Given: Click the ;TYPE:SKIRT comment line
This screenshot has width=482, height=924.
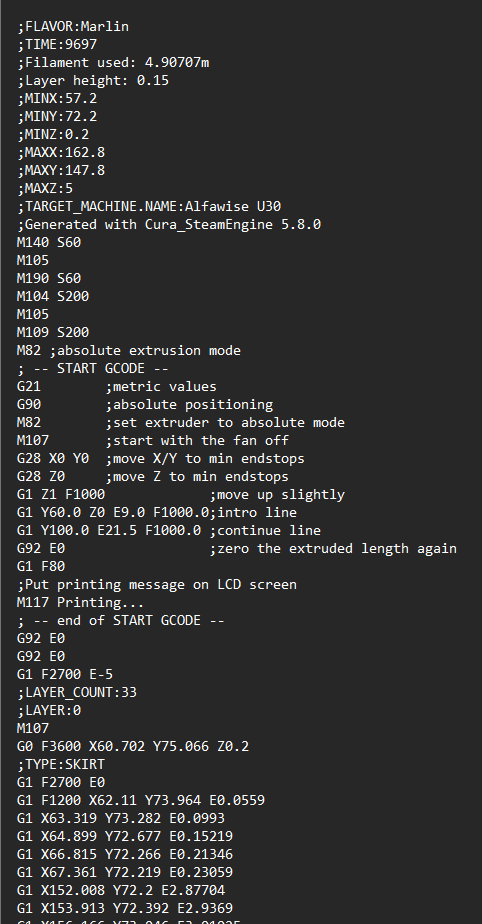Looking at the screenshot, I should point(61,764).
